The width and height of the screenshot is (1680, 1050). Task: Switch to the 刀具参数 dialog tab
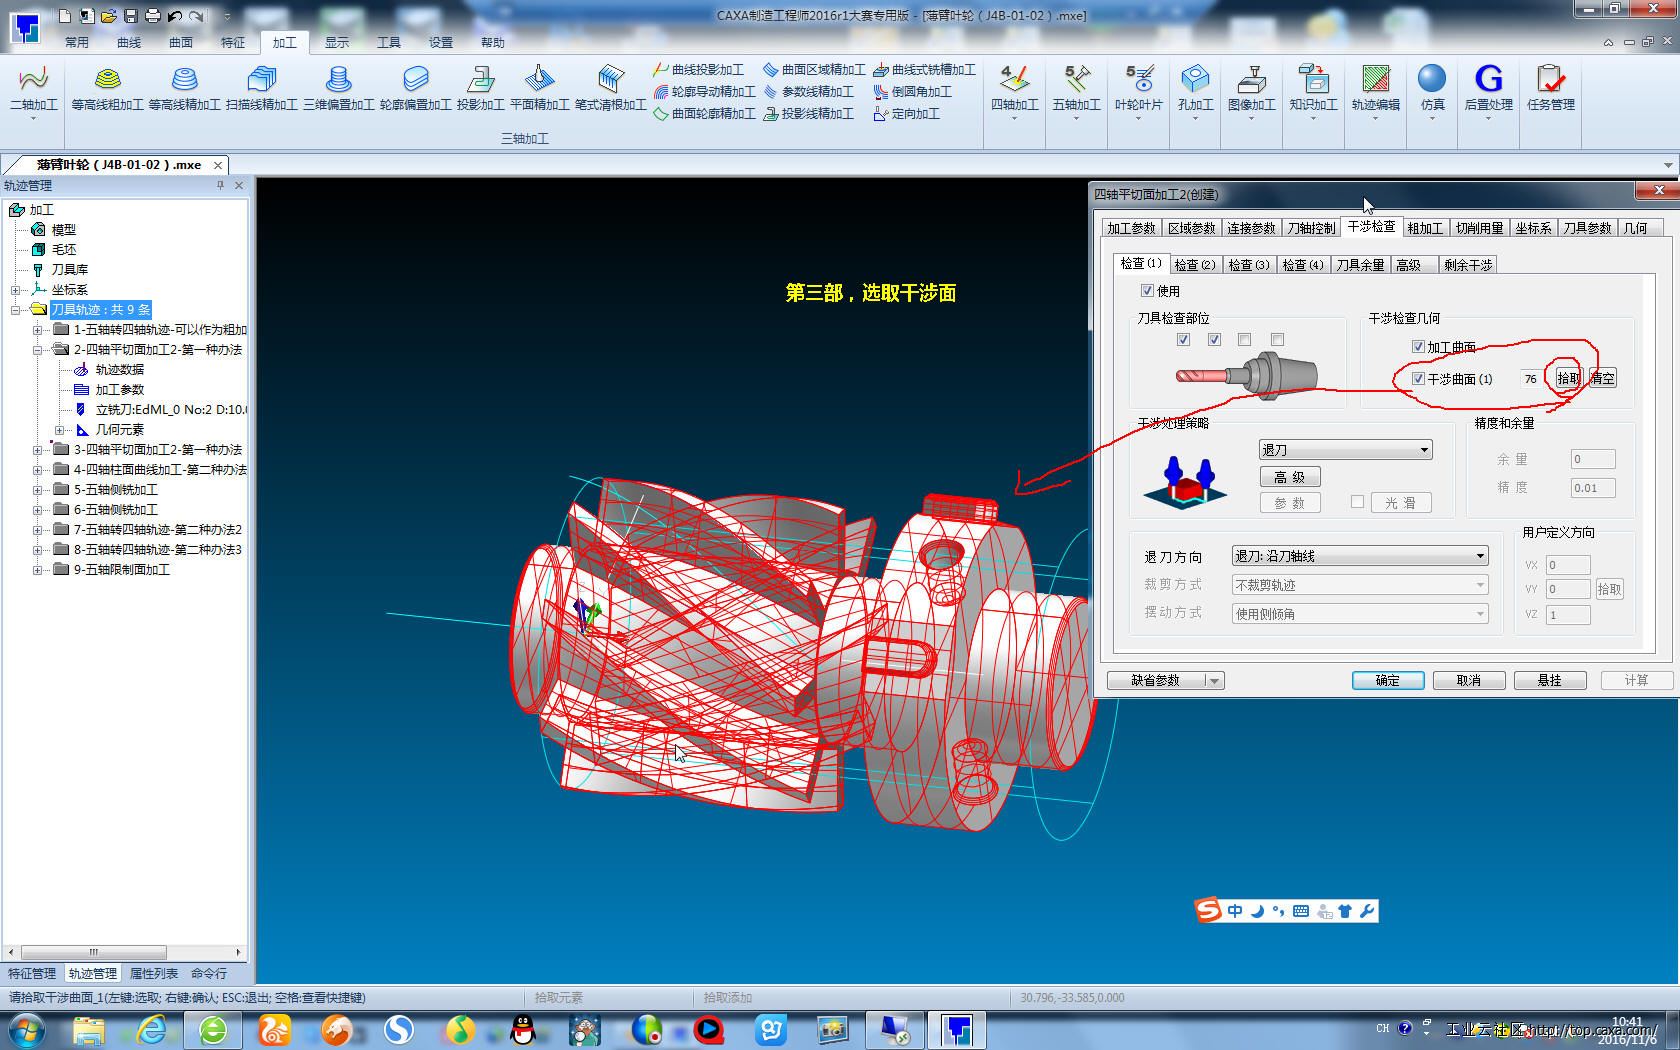[1586, 228]
